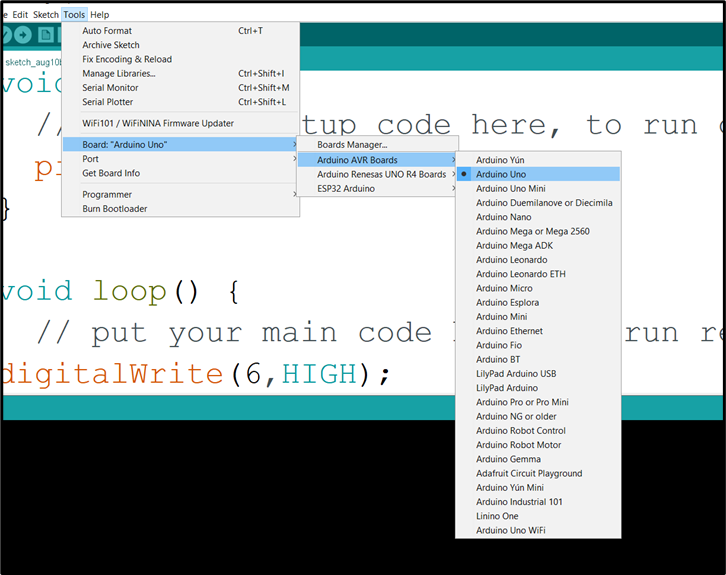Image resolution: width=726 pixels, height=575 pixels.
Task: Expand ESP32 Arduino submenu
Action: [x=377, y=188]
